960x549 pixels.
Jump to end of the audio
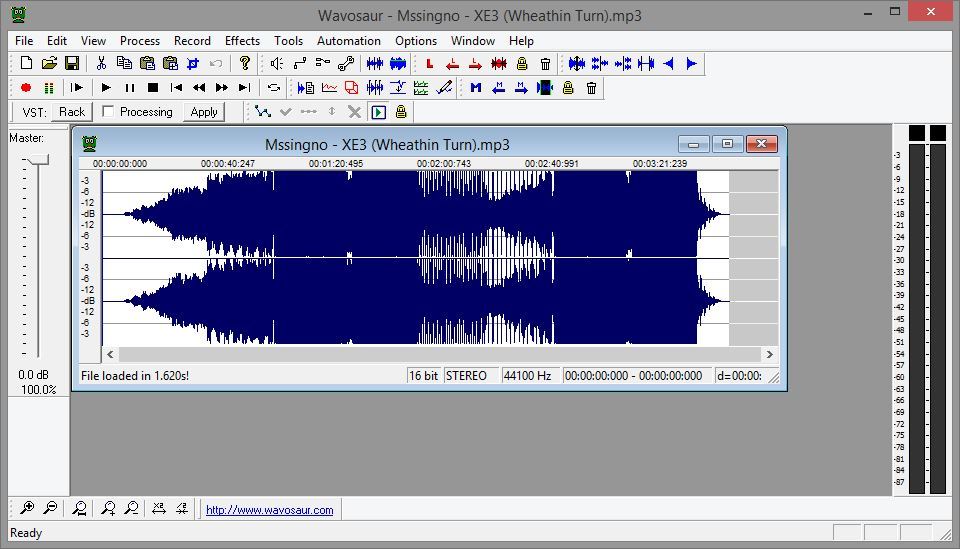(x=244, y=88)
